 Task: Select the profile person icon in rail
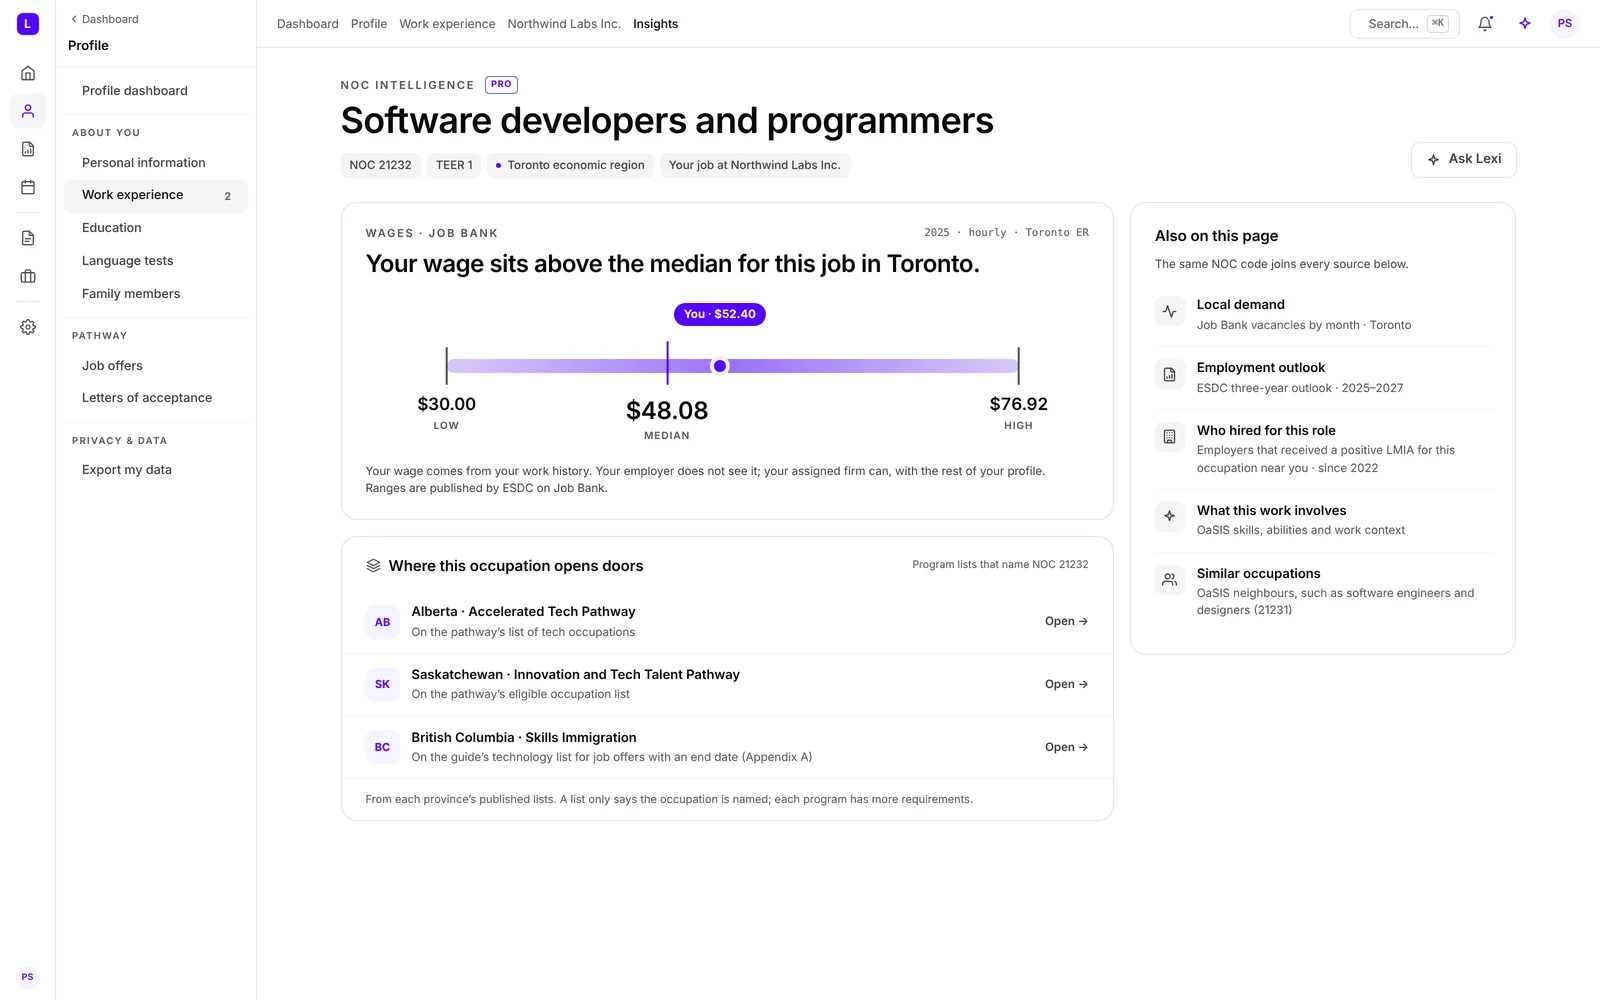pyautogui.click(x=28, y=111)
